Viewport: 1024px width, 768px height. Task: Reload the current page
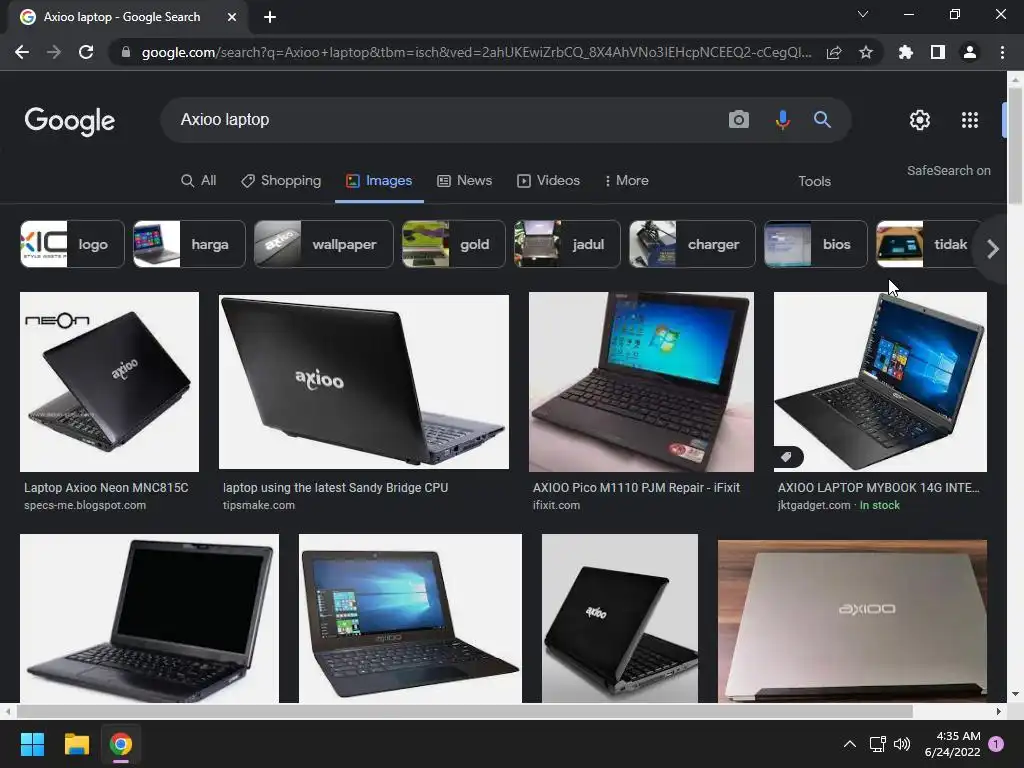(86, 52)
